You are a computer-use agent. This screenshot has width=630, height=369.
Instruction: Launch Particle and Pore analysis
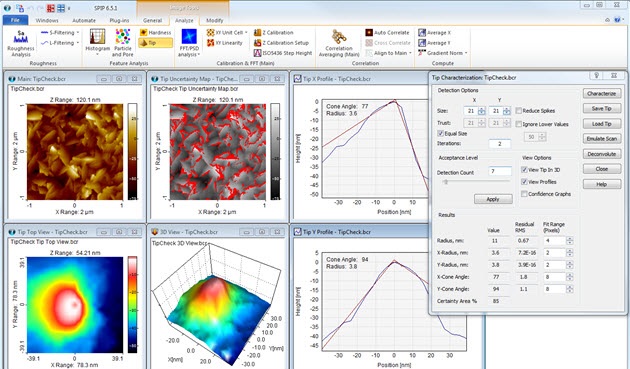123,43
